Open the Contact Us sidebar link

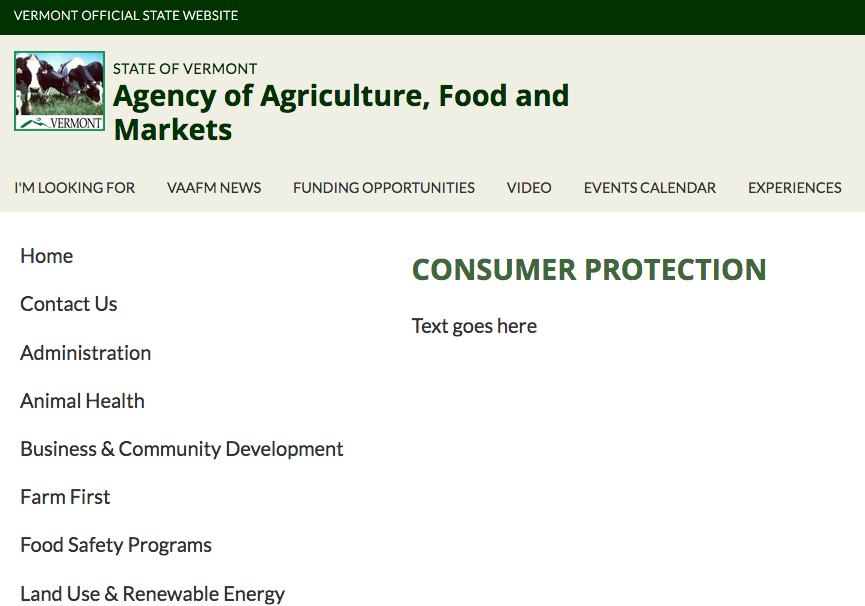69,304
